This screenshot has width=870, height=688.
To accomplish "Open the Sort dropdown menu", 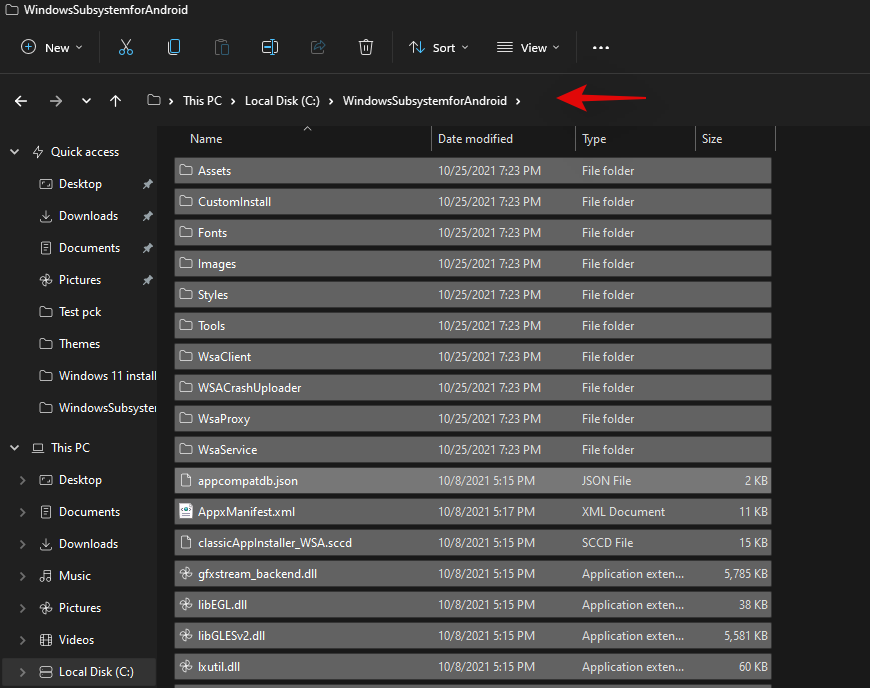I will pos(438,47).
